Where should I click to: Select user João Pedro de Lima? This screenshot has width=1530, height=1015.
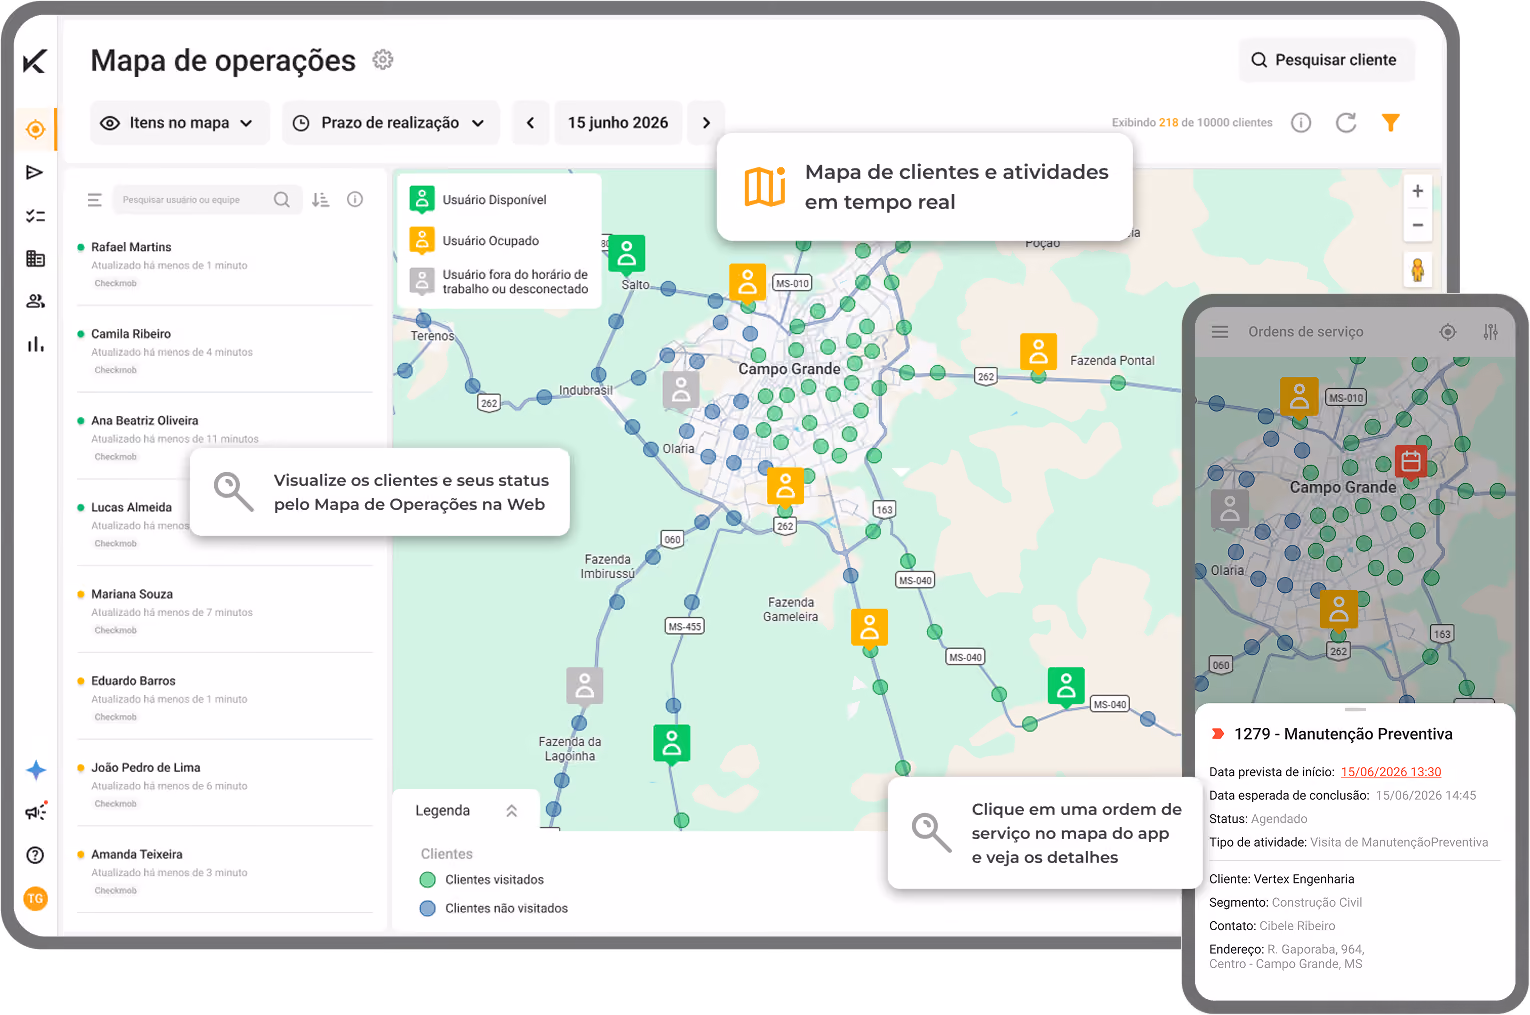225,785
